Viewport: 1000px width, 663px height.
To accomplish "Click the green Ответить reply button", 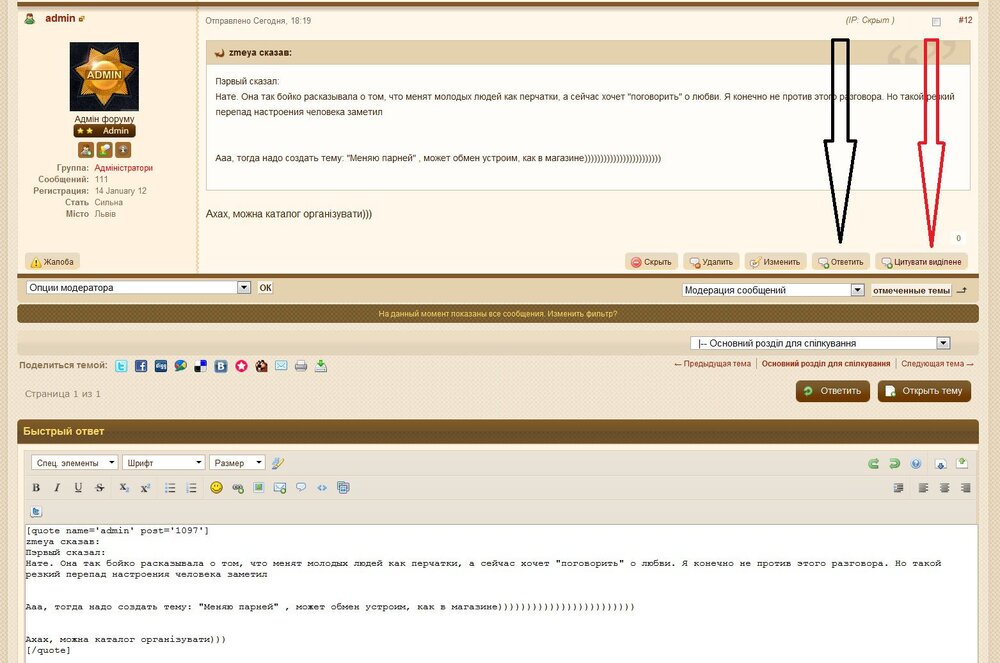I will (832, 391).
